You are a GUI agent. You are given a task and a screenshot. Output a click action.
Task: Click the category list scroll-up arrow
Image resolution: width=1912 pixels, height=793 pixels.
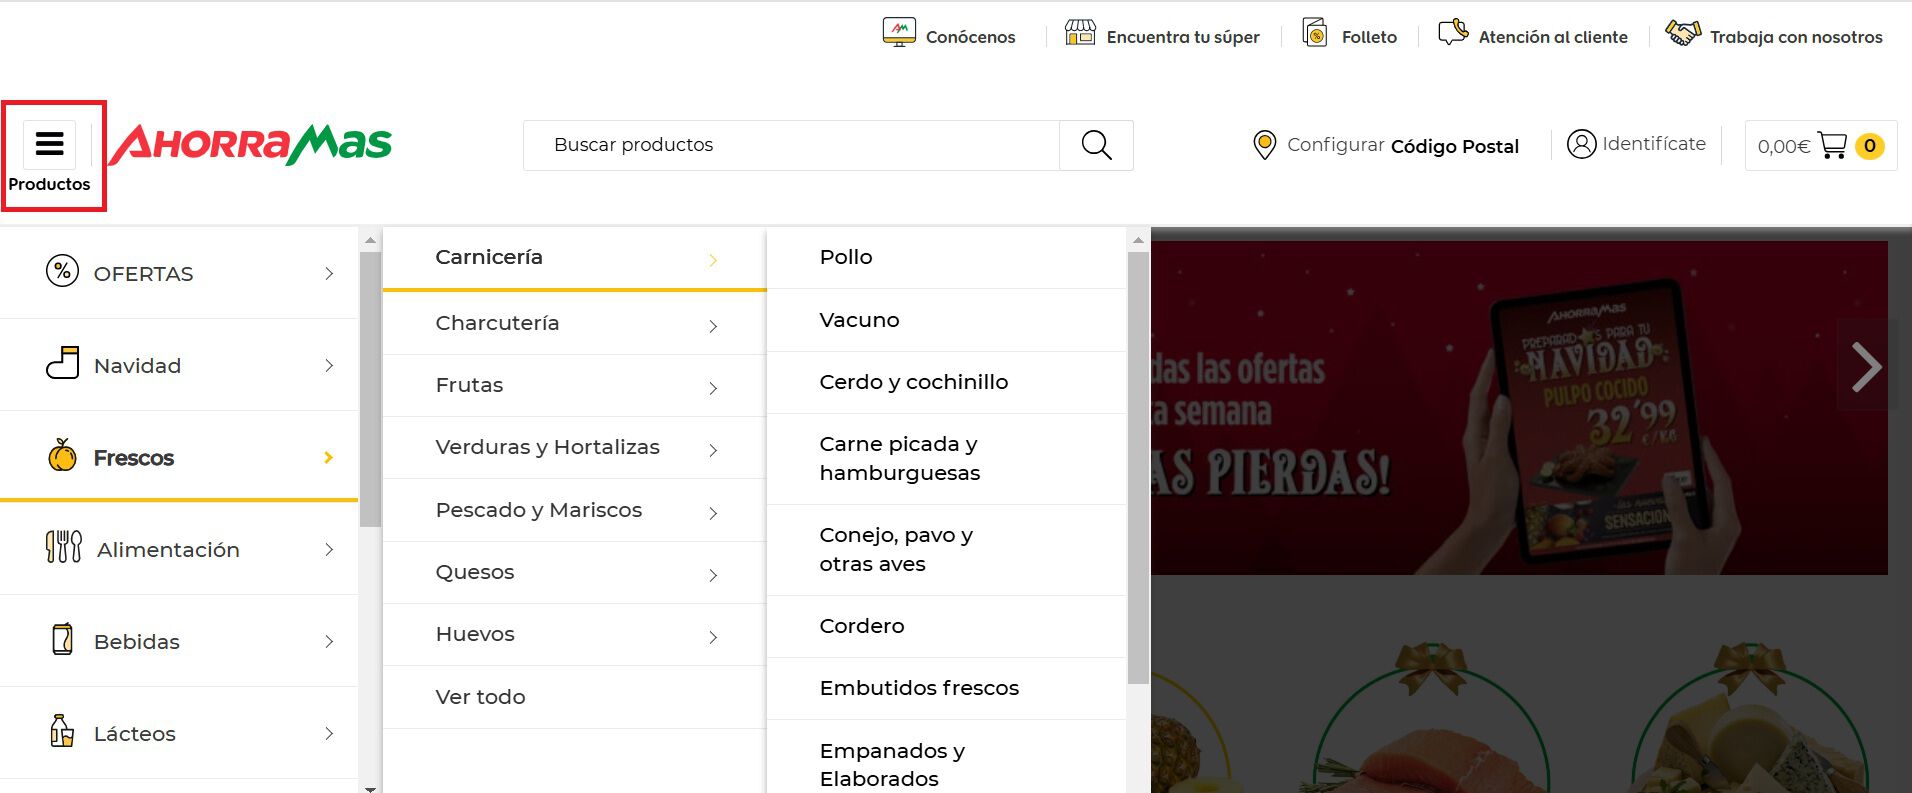tap(370, 240)
